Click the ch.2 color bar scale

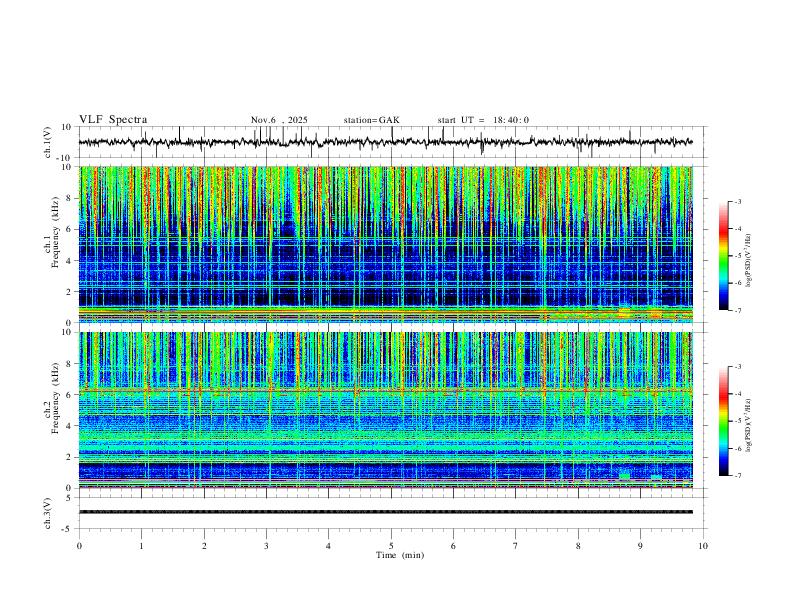724,421
